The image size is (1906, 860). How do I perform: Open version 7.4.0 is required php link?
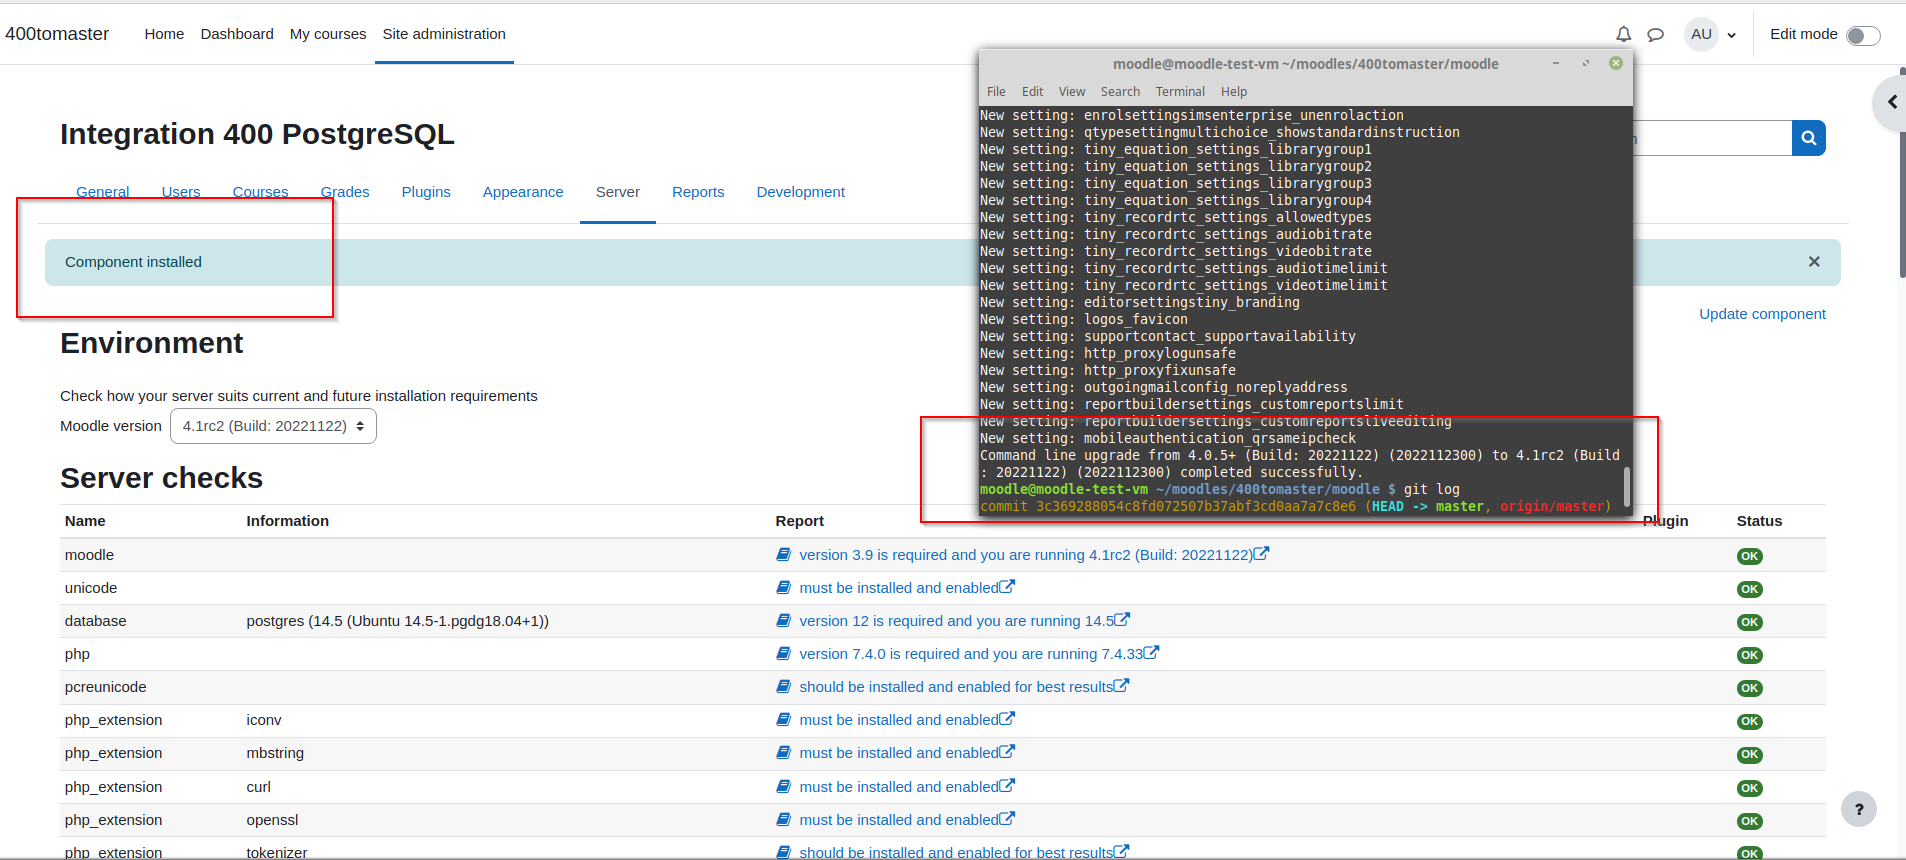[971, 654]
